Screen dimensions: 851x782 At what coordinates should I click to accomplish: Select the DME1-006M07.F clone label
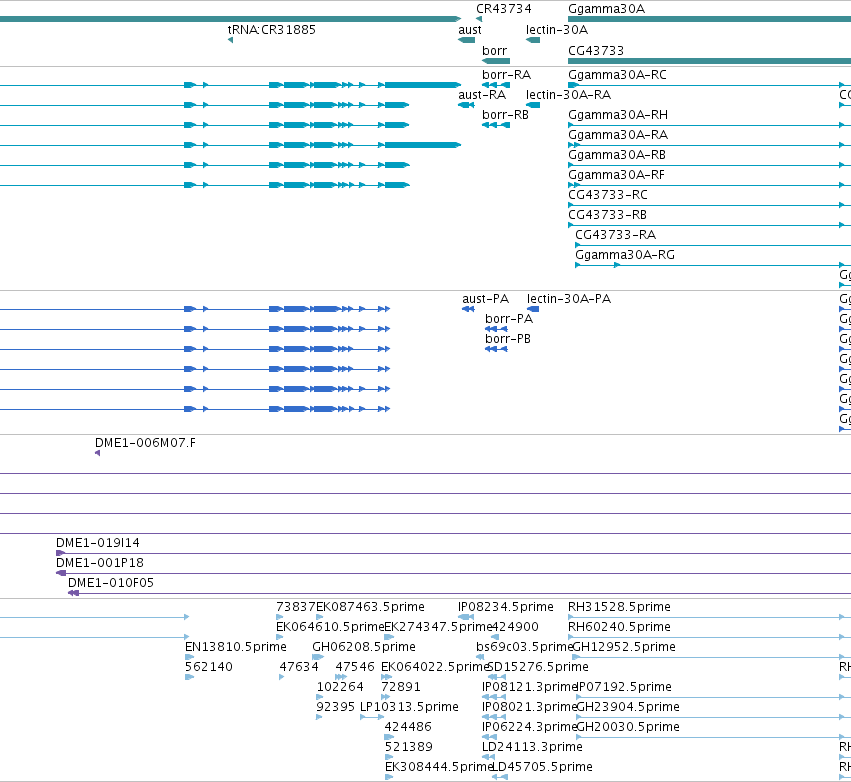click(145, 443)
